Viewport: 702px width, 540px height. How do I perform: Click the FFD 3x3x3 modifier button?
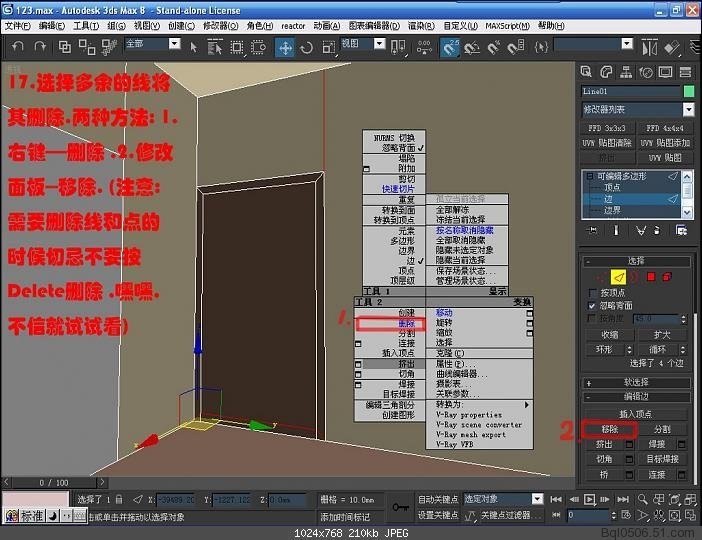[607, 128]
